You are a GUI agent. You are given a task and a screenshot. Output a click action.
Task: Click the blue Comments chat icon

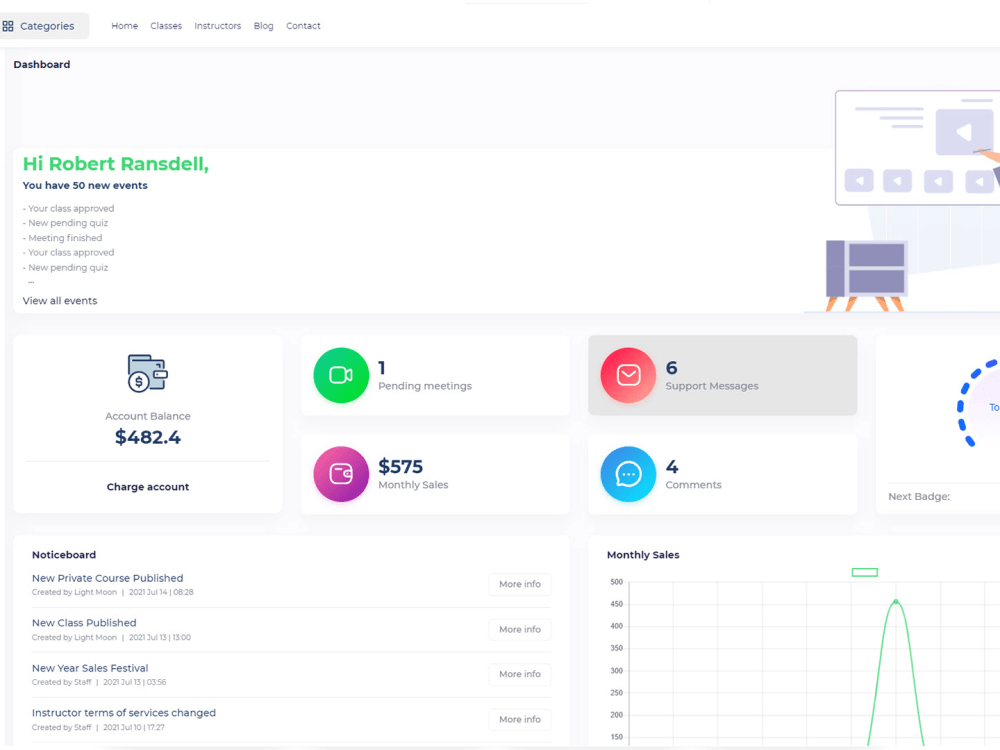628,474
